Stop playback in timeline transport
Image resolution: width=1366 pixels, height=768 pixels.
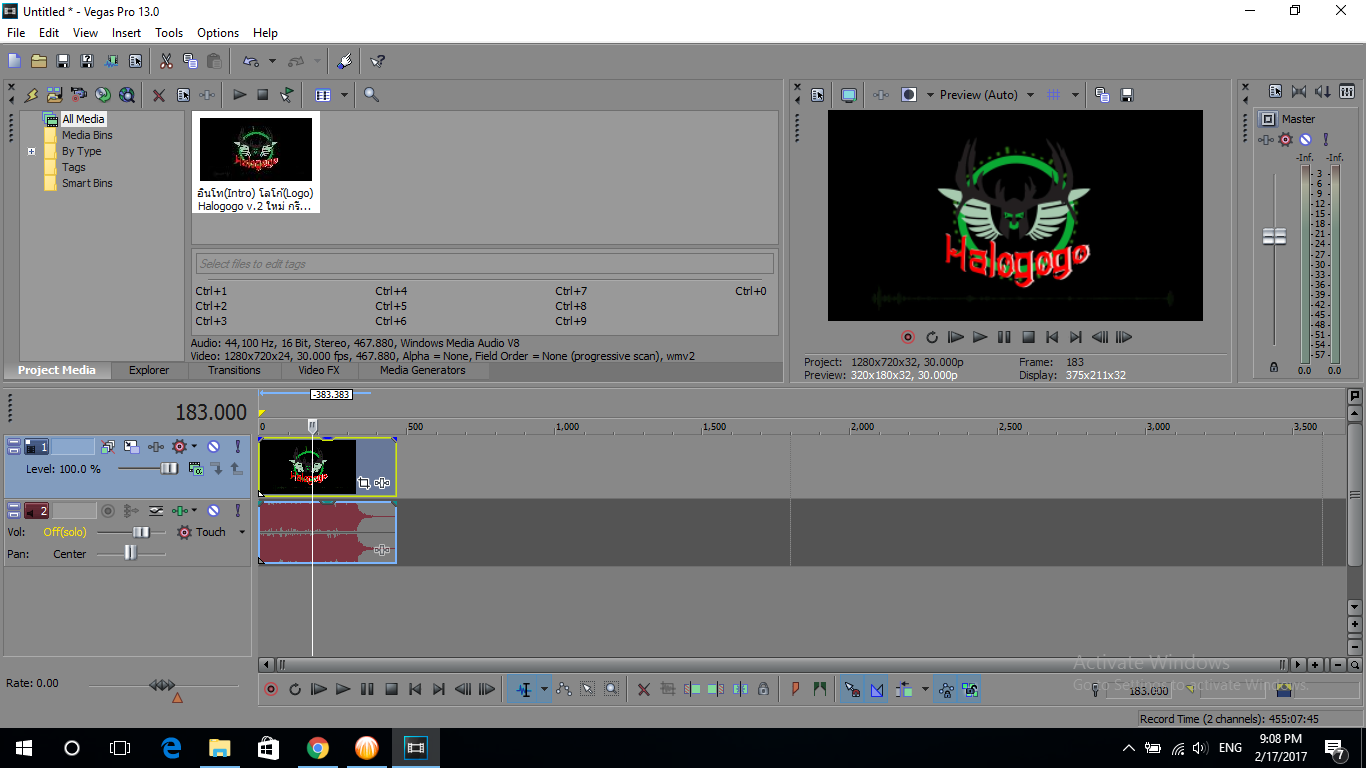click(x=391, y=689)
